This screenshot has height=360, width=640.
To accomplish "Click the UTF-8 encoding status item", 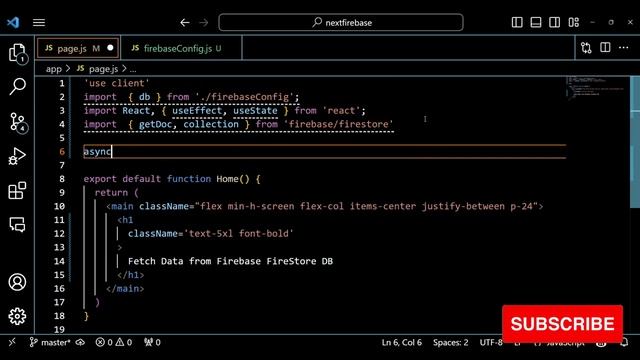I will (491, 342).
